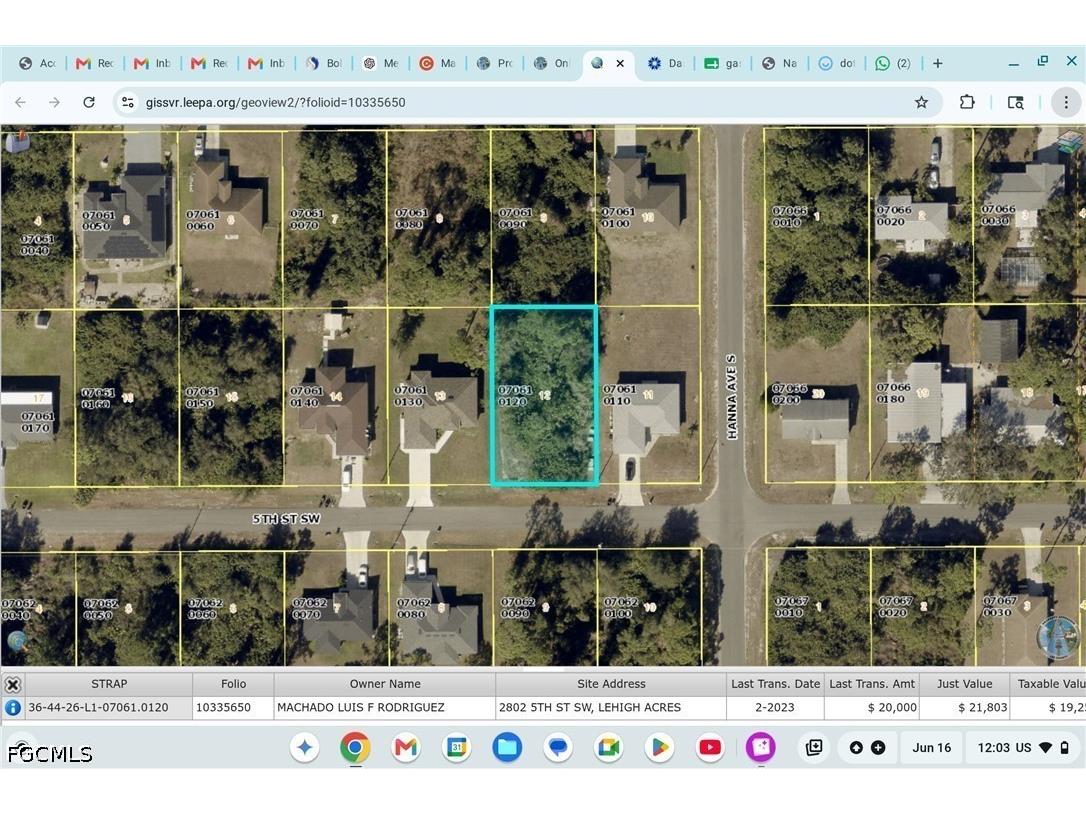This screenshot has width=1086, height=814.
Task: Sort by Folio column header
Action: 233,684
